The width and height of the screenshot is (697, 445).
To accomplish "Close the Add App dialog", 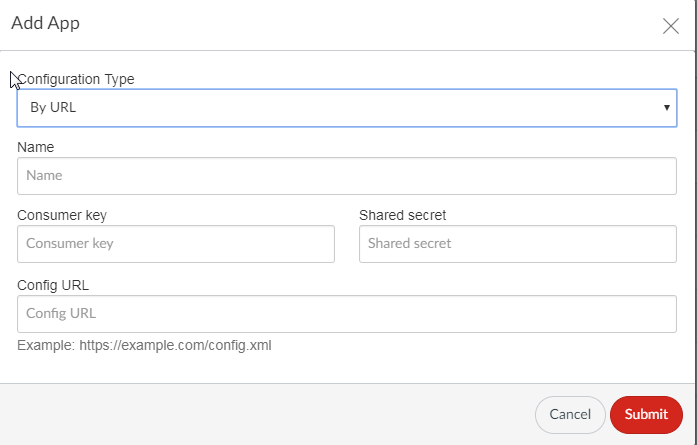I will (x=671, y=26).
